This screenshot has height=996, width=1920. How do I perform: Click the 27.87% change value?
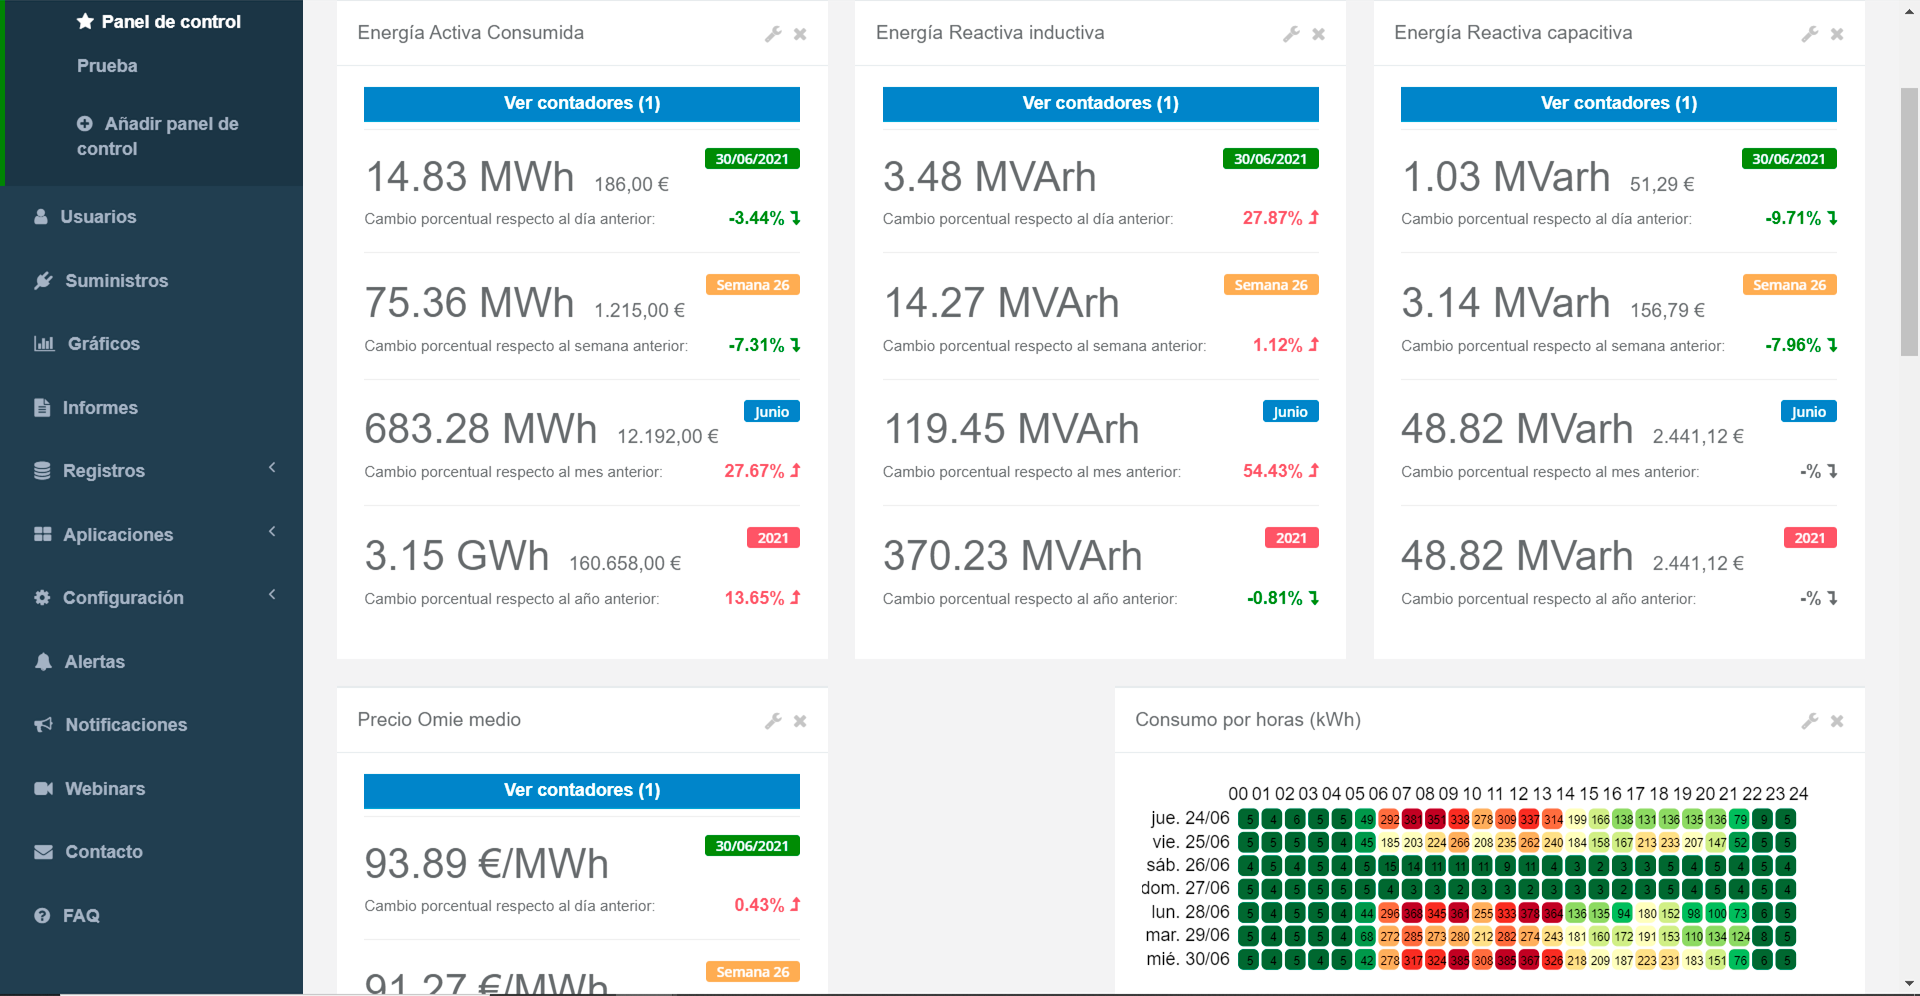(1272, 218)
